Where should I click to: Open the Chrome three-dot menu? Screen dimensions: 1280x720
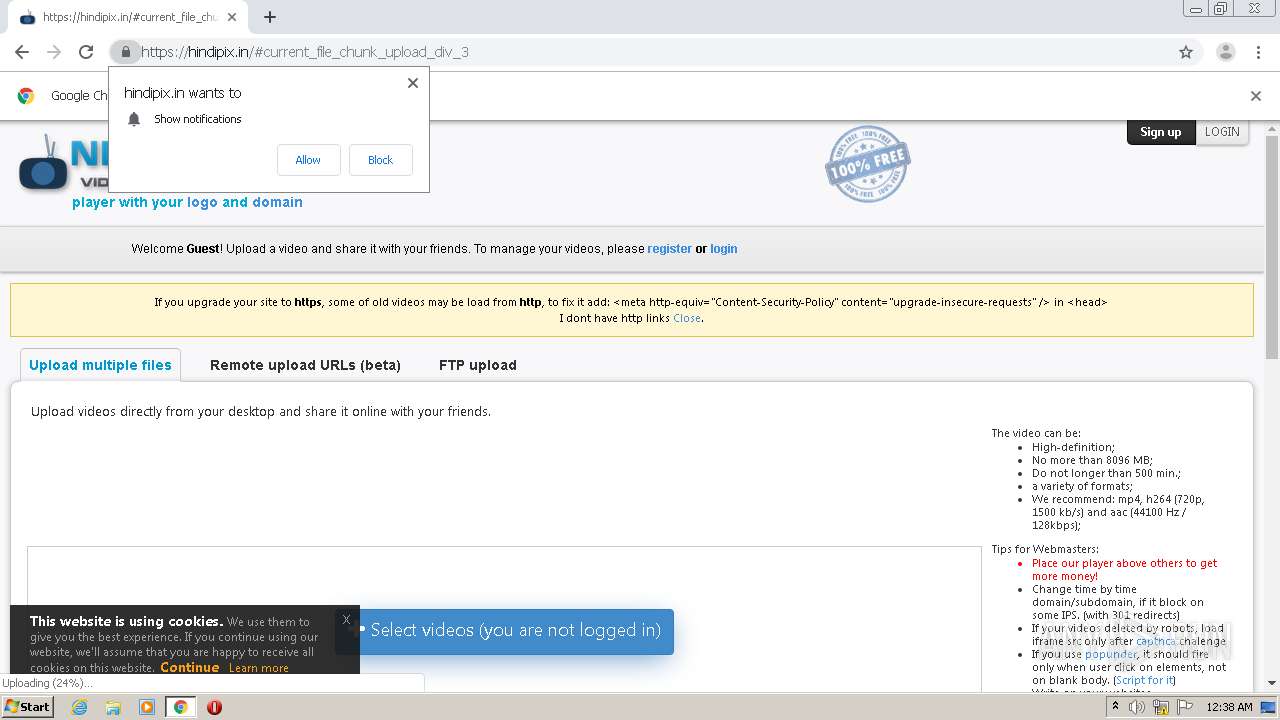pos(1258,52)
